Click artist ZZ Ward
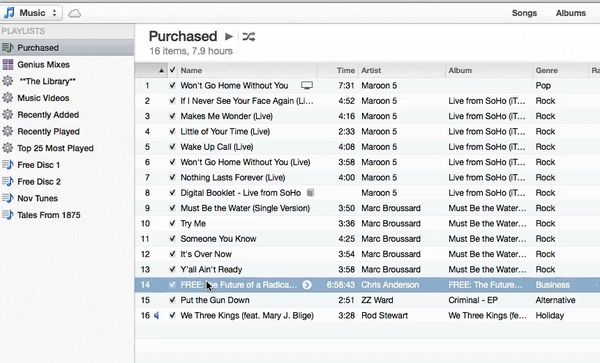 [x=377, y=300]
